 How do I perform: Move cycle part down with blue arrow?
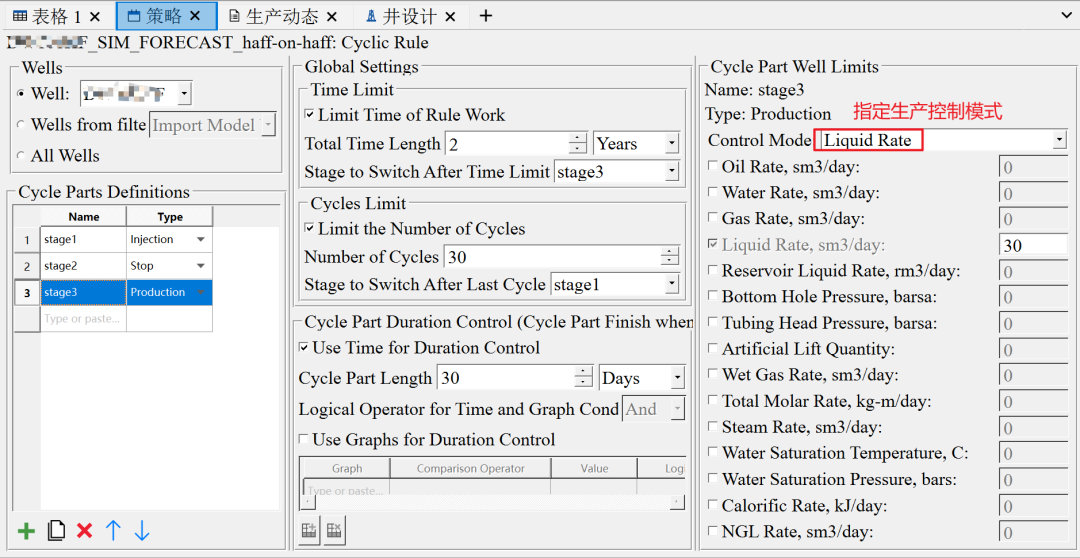coord(142,531)
